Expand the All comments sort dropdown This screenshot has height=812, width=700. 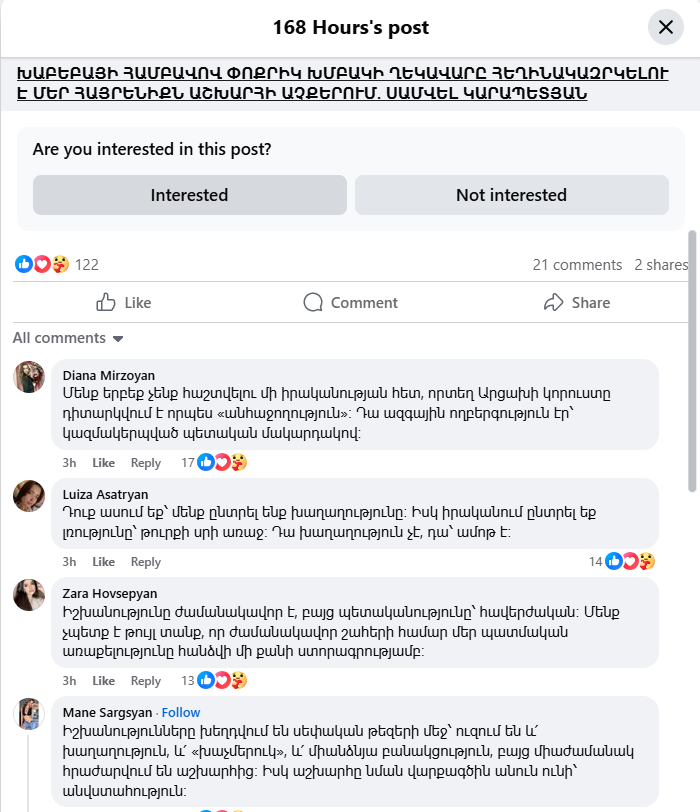tap(68, 338)
